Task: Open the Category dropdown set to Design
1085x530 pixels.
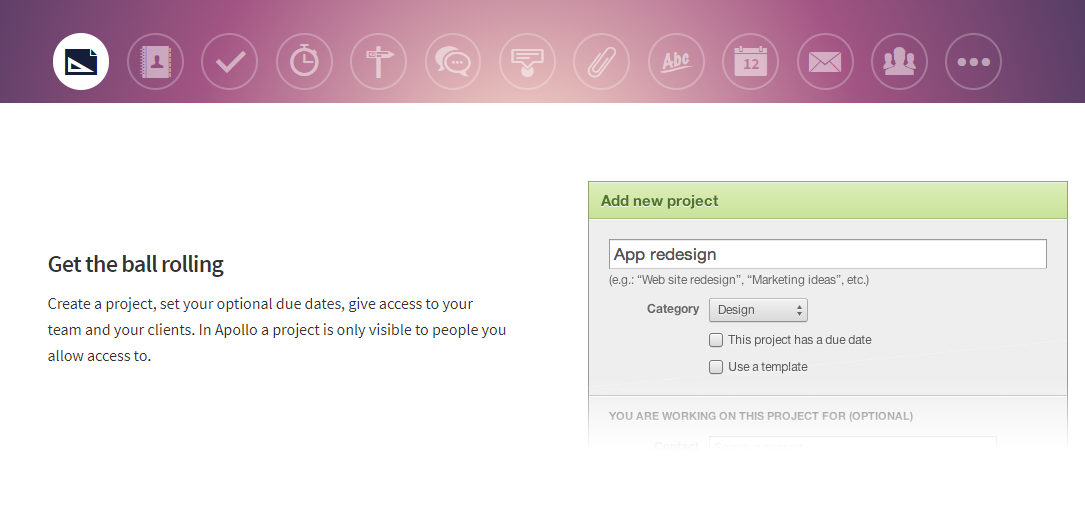Action: (x=758, y=310)
